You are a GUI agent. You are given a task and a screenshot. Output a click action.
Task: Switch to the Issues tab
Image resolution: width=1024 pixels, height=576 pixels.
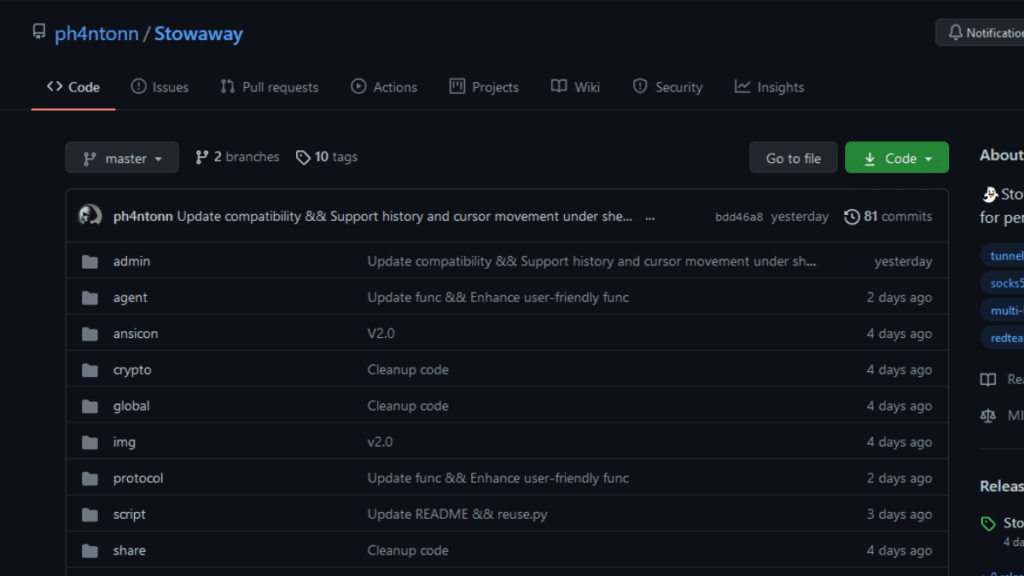click(x=159, y=87)
